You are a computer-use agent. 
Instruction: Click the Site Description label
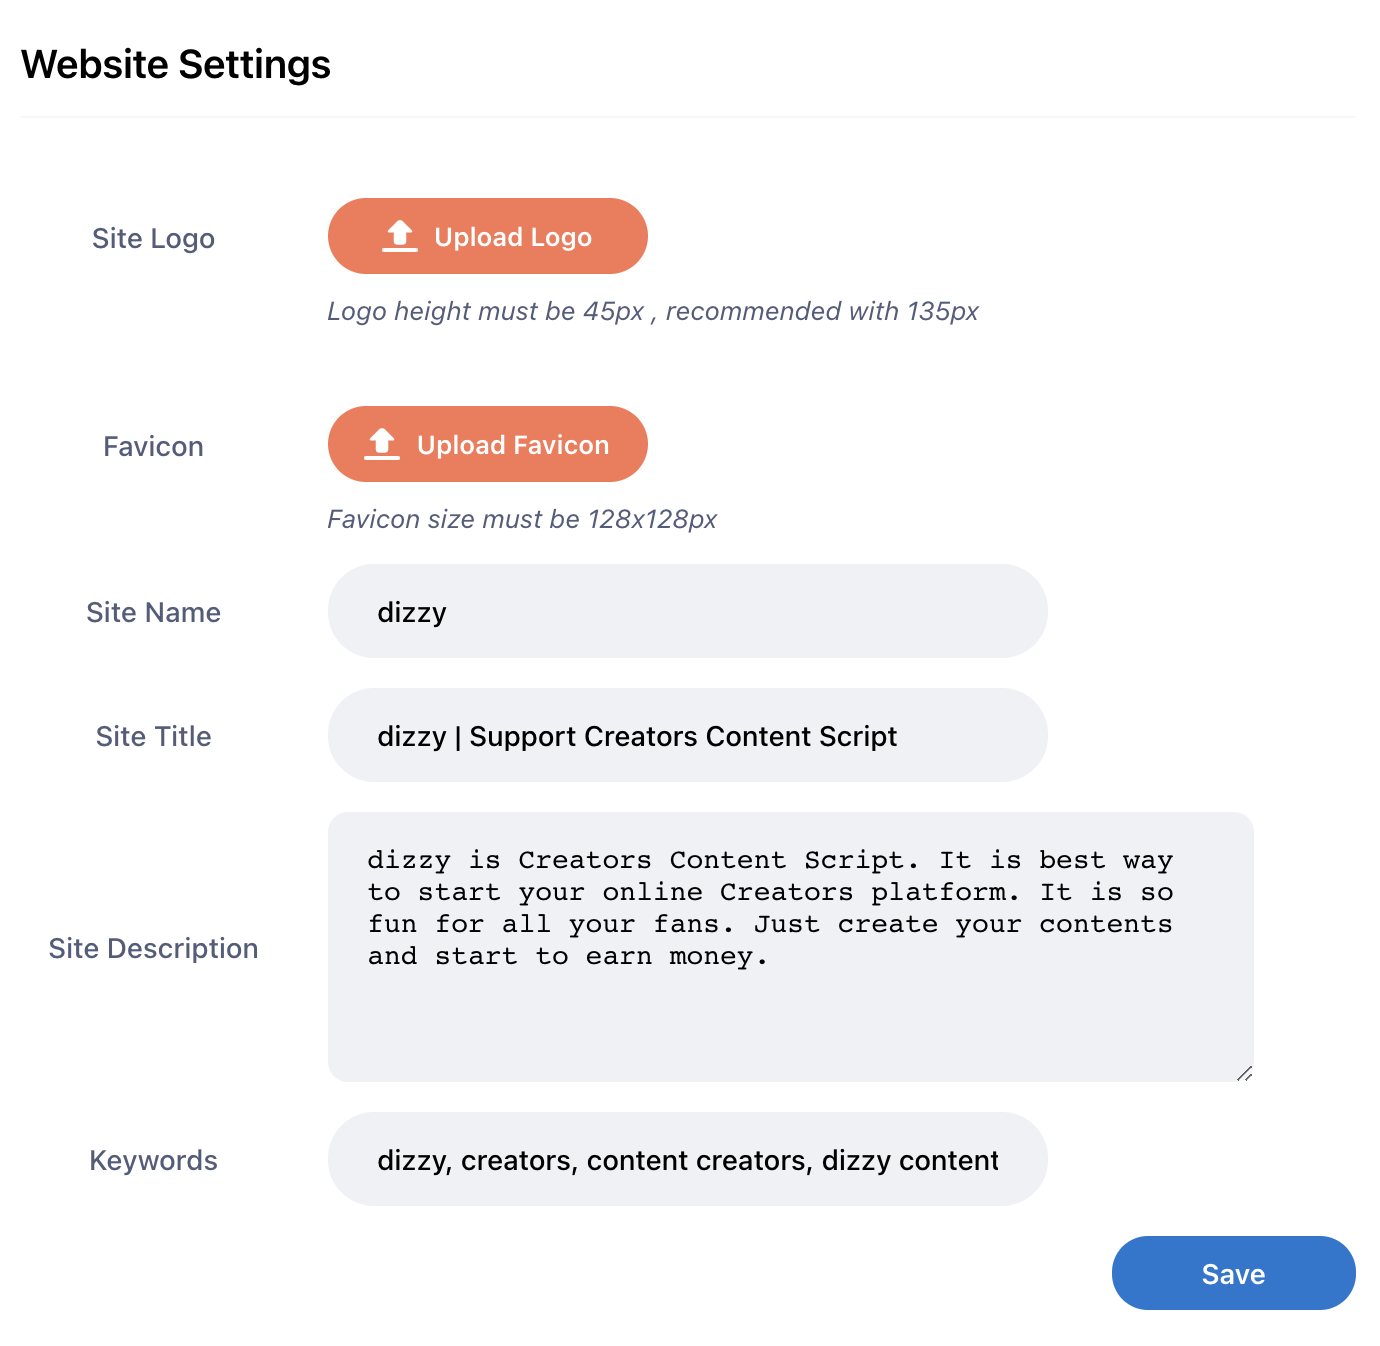[x=153, y=948]
